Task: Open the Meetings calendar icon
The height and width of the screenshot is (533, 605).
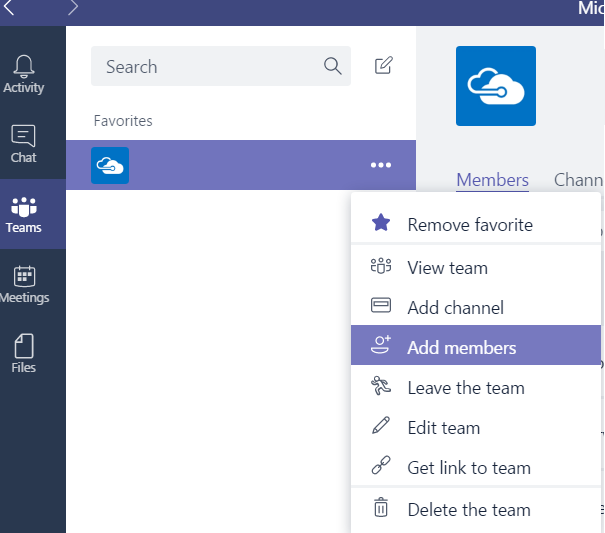Action: pyautogui.click(x=24, y=284)
